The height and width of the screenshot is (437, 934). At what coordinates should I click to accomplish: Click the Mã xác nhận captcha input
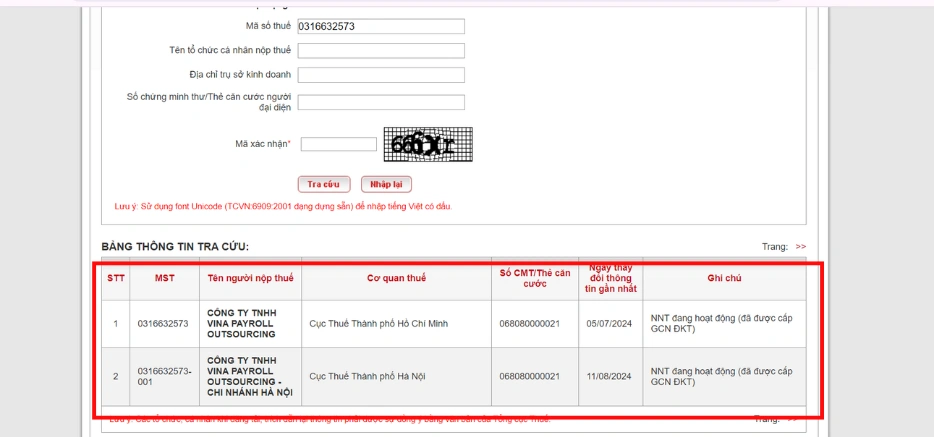(338, 144)
